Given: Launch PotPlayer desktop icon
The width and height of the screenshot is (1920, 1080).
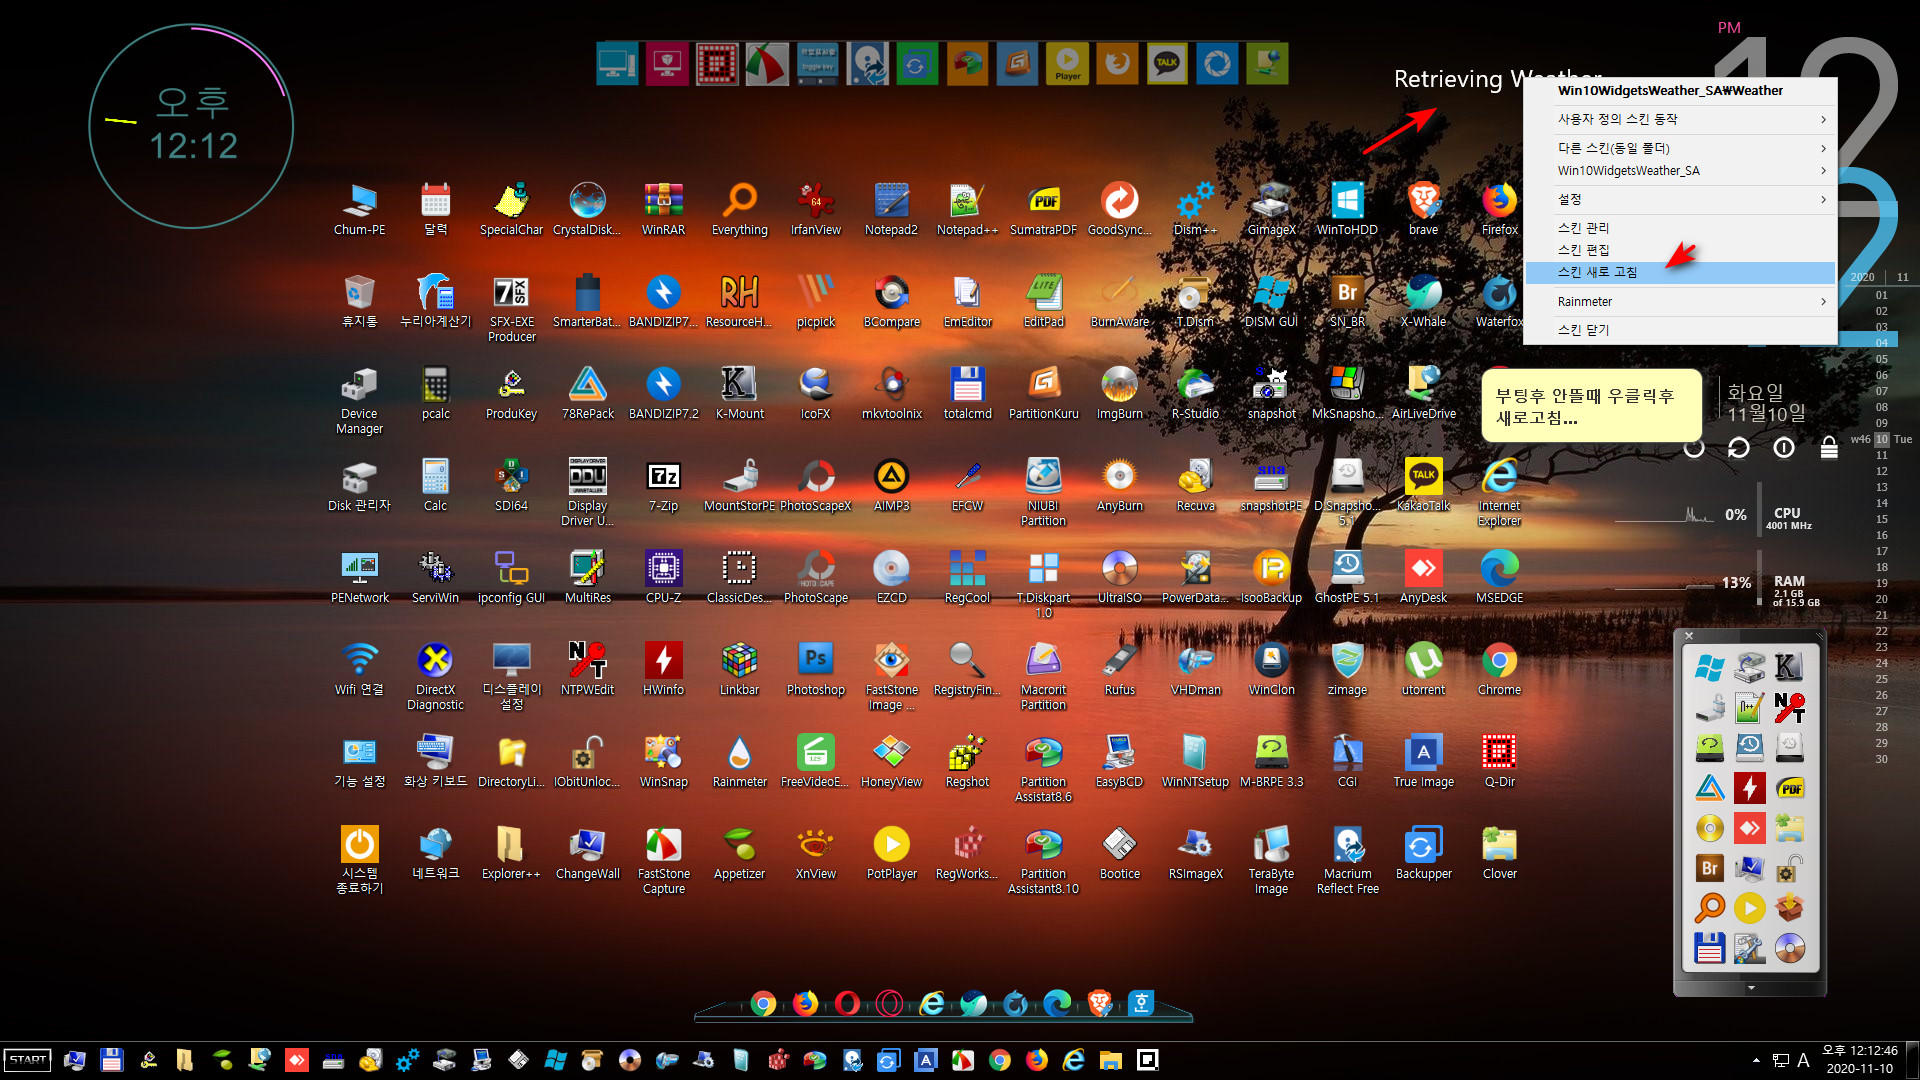Looking at the screenshot, I should (891, 853).
